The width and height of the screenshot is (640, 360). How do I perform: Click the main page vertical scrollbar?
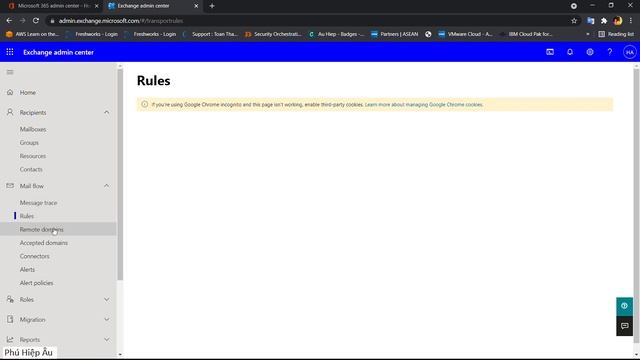click(636, 206)
